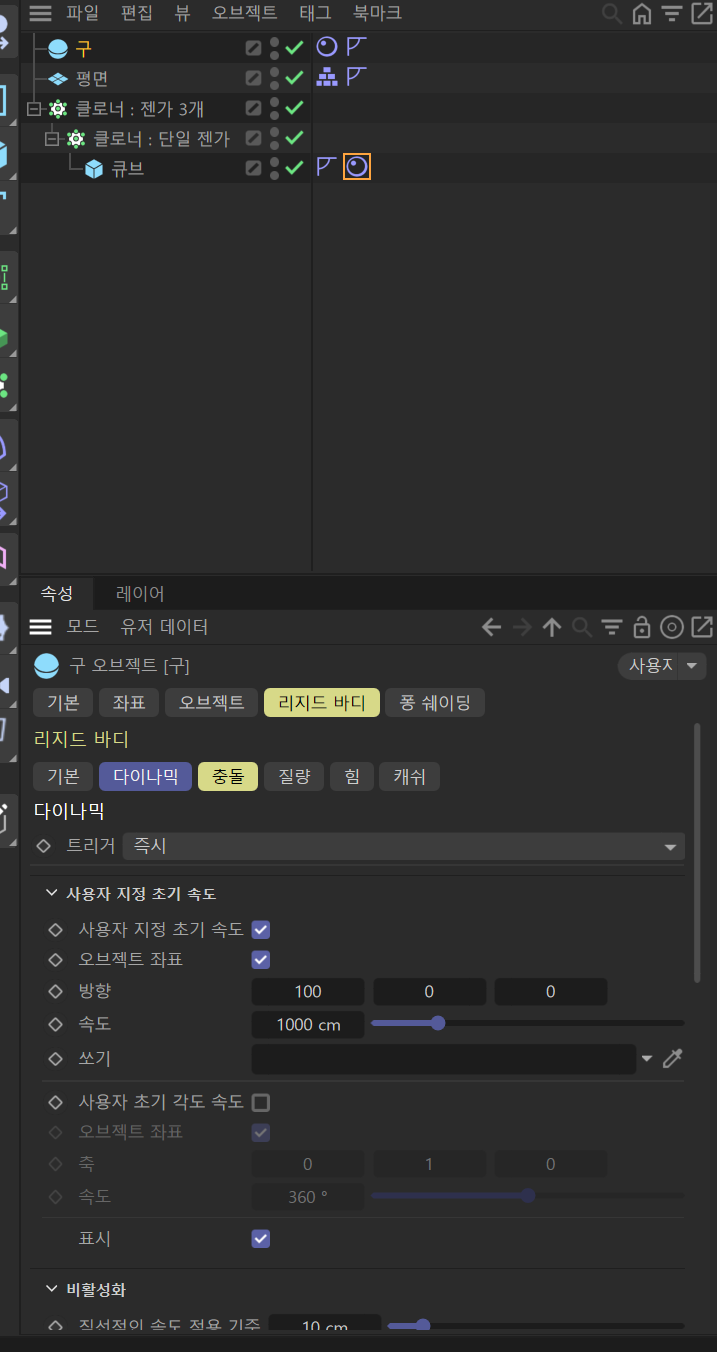717x1352 pixels.
Task: Click the 속도 input showing 1000 cm
Action: point(308,1025)
